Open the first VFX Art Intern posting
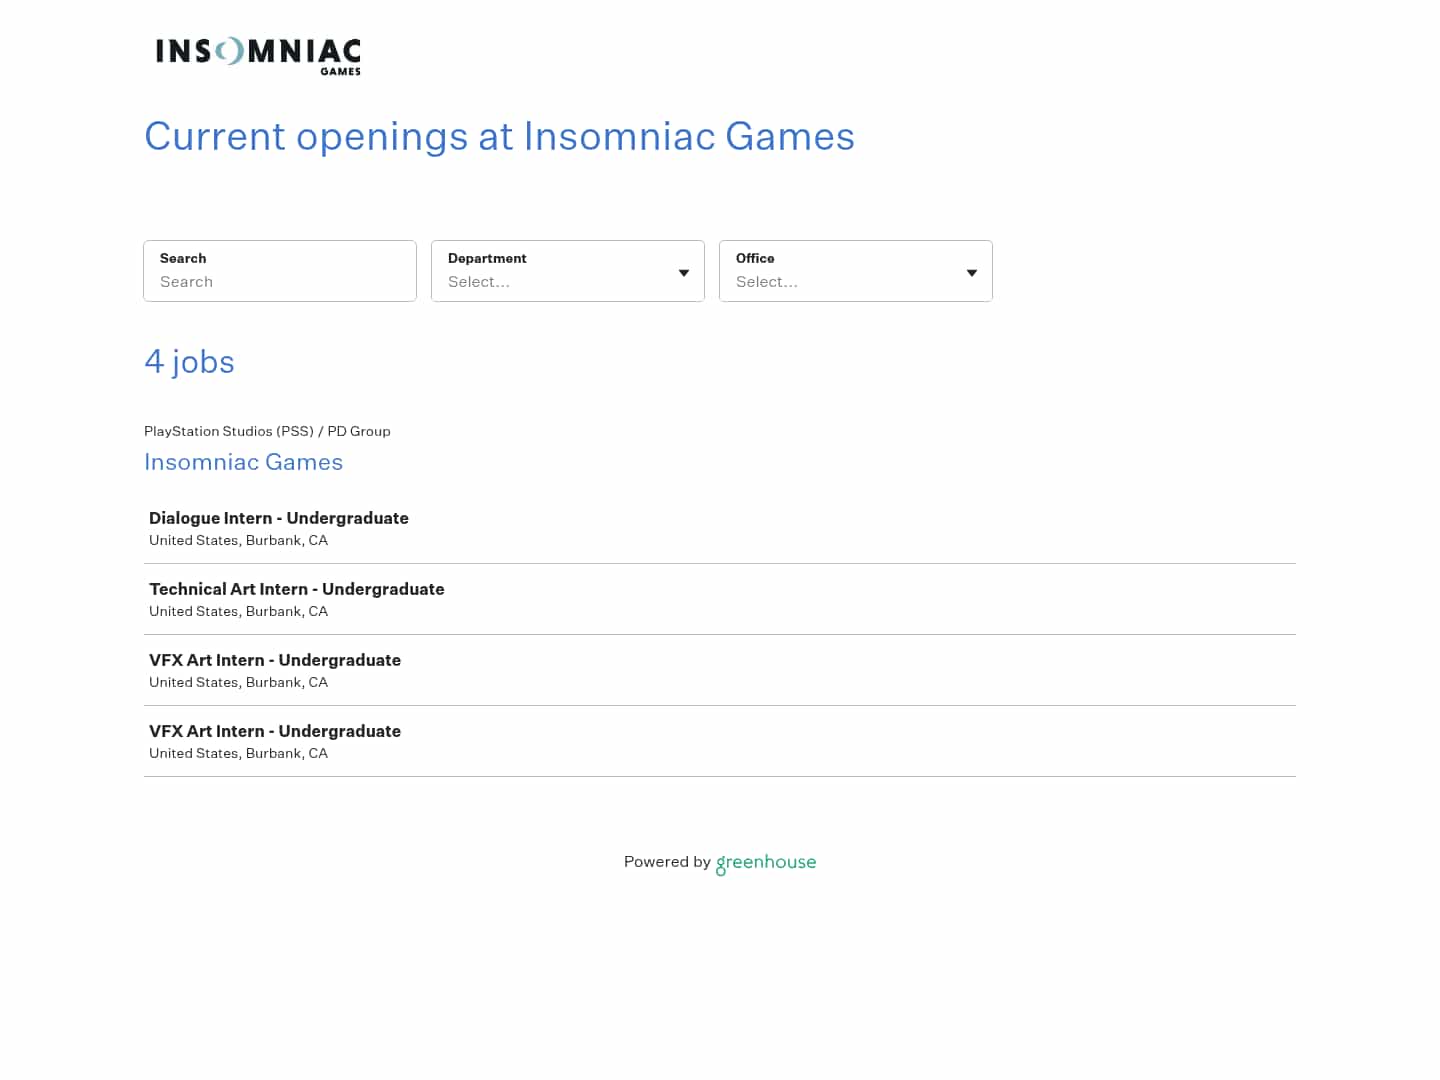Screen dimensions: 1440x1080 click(x=274, y=660)
